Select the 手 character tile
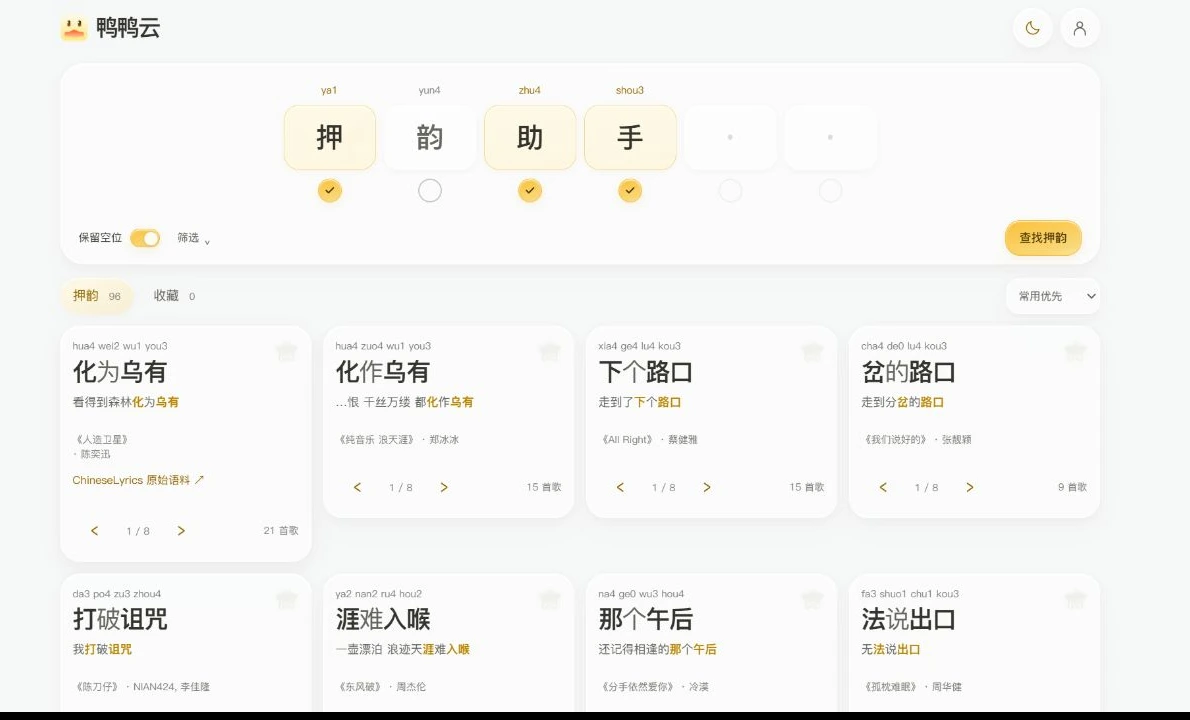This screenshot has height=720, width=1190. pos(630,137)
